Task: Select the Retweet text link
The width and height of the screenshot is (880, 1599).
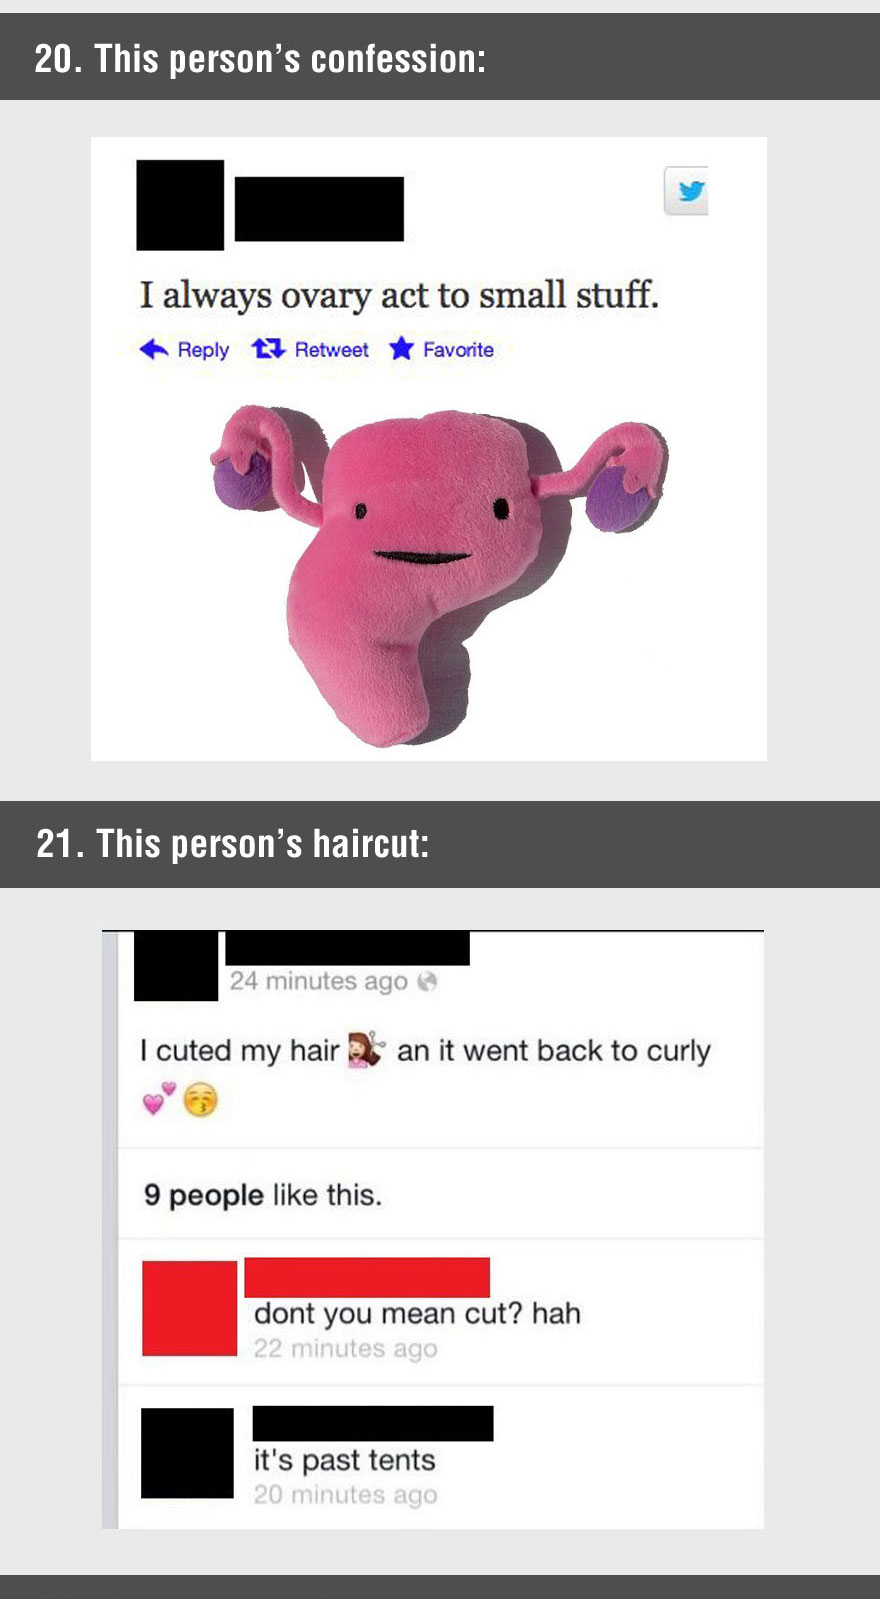Action: pos(331,350)
